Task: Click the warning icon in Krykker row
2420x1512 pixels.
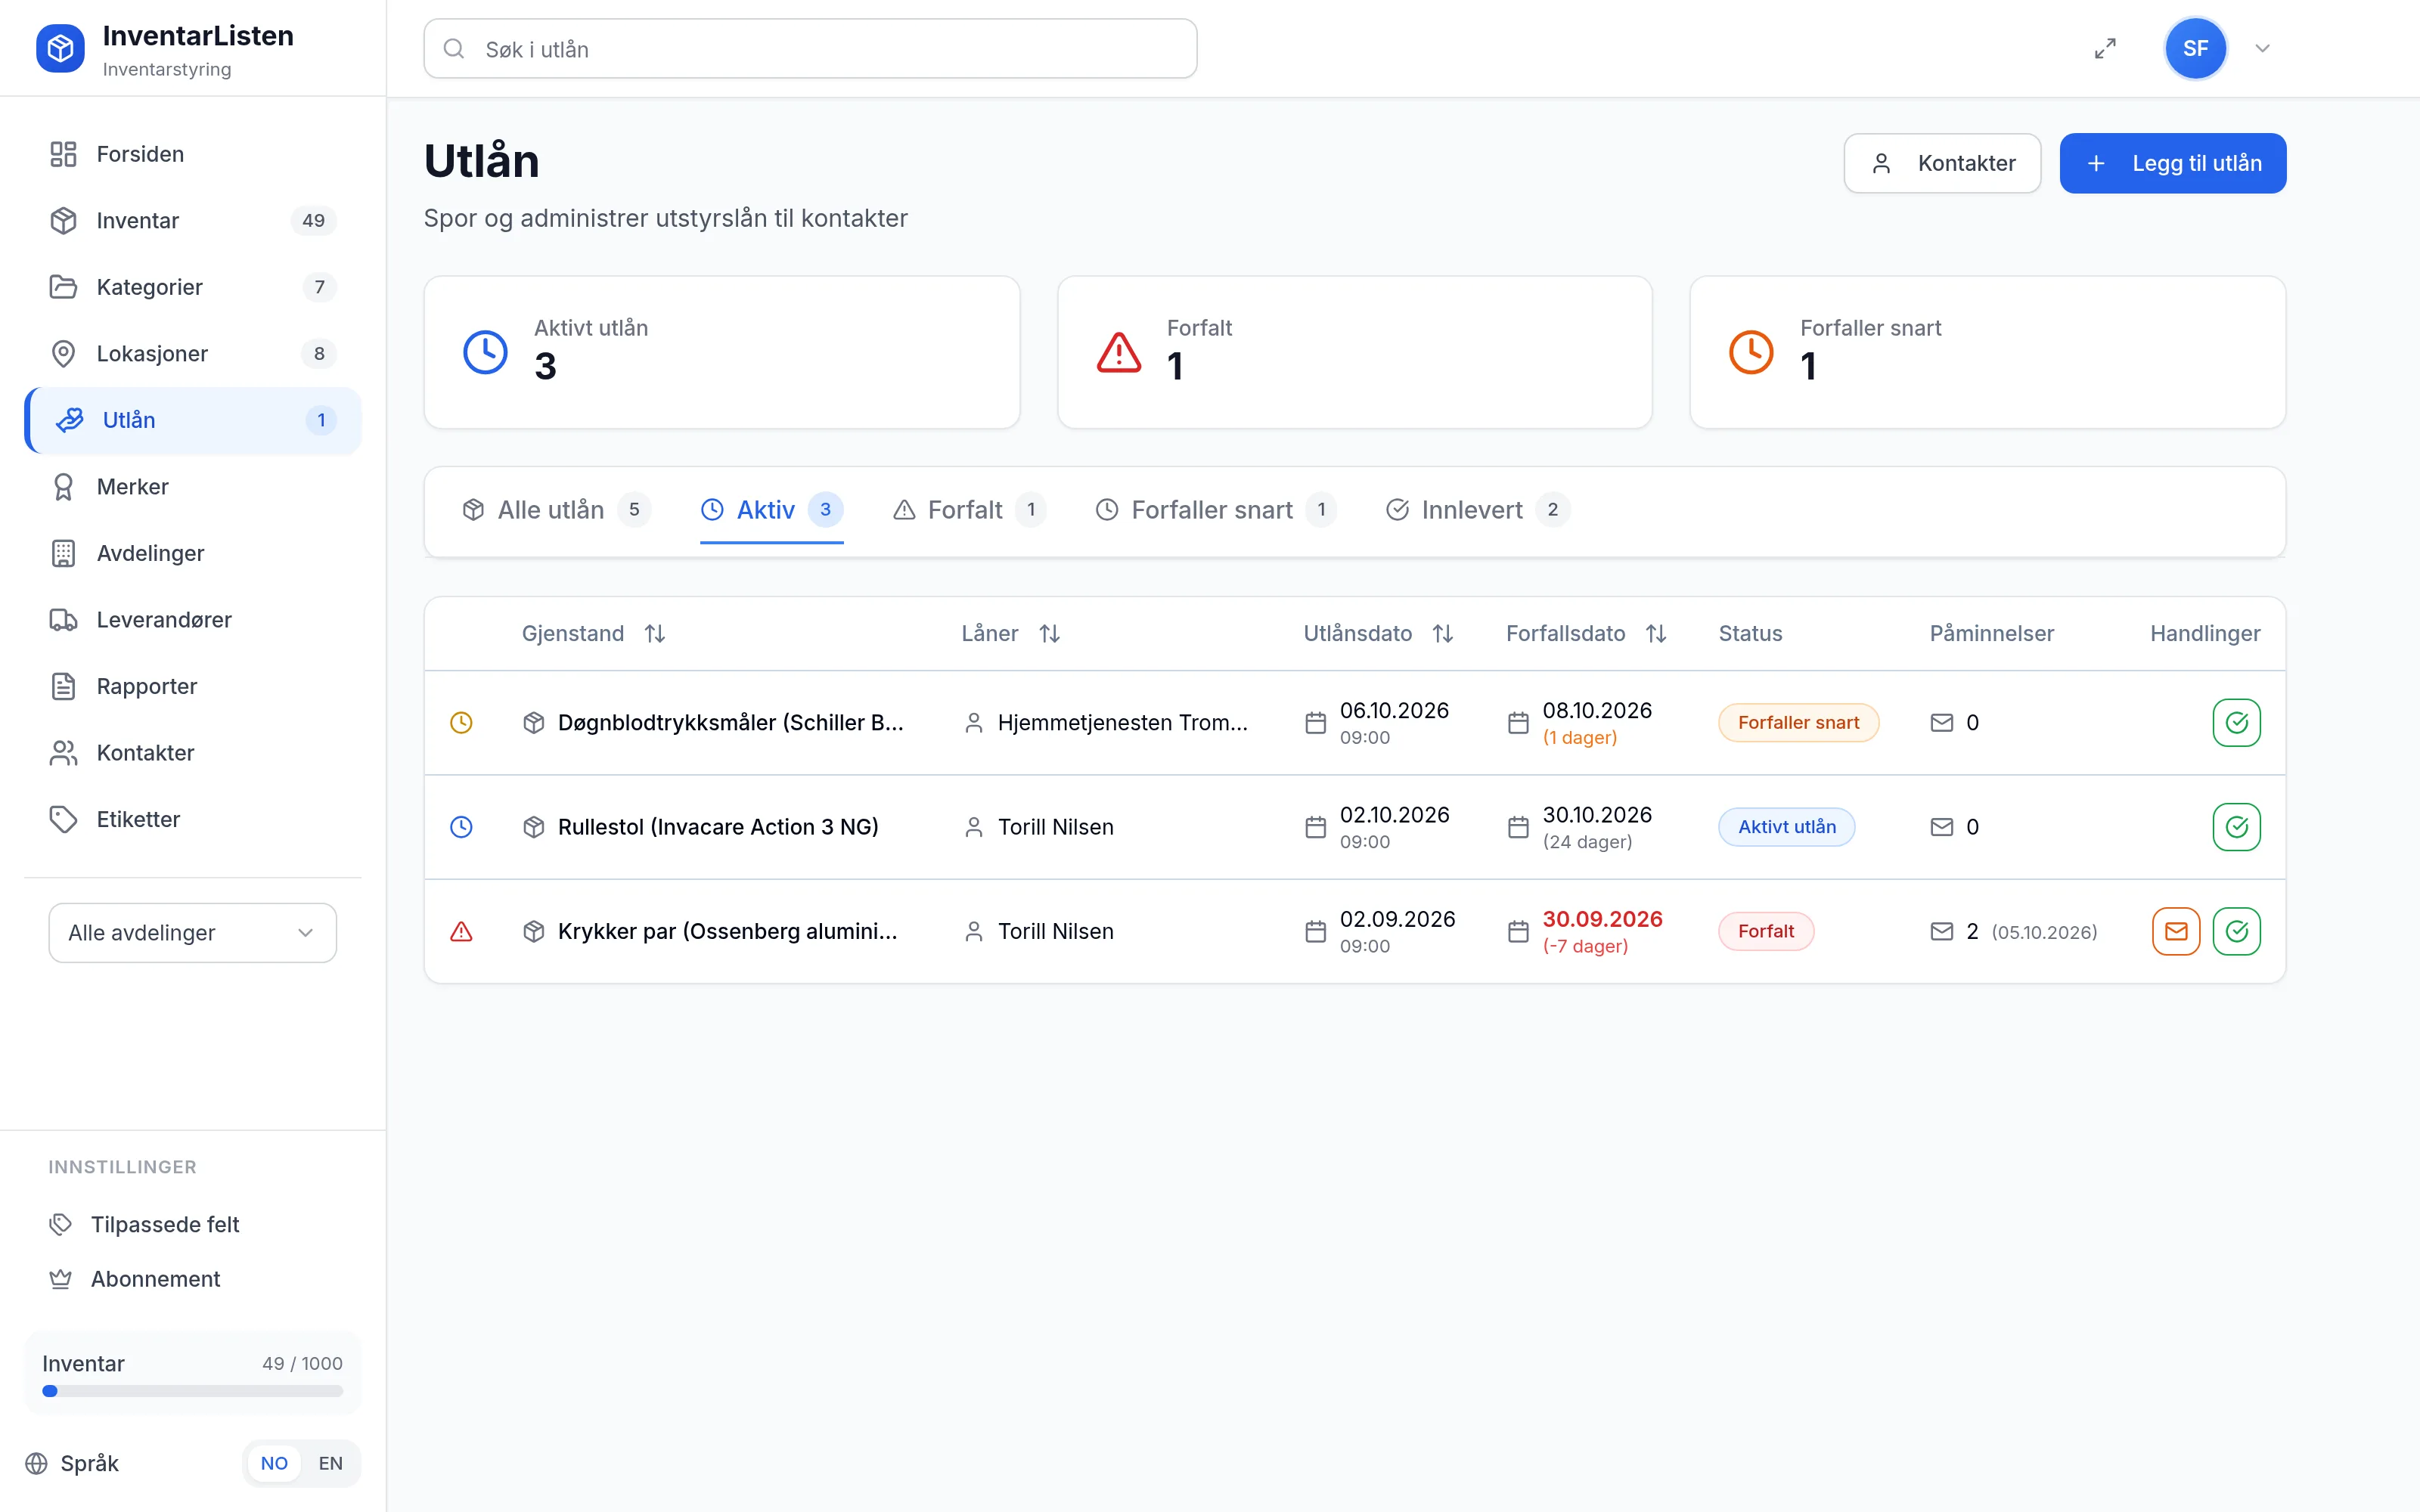Action: 461,931
